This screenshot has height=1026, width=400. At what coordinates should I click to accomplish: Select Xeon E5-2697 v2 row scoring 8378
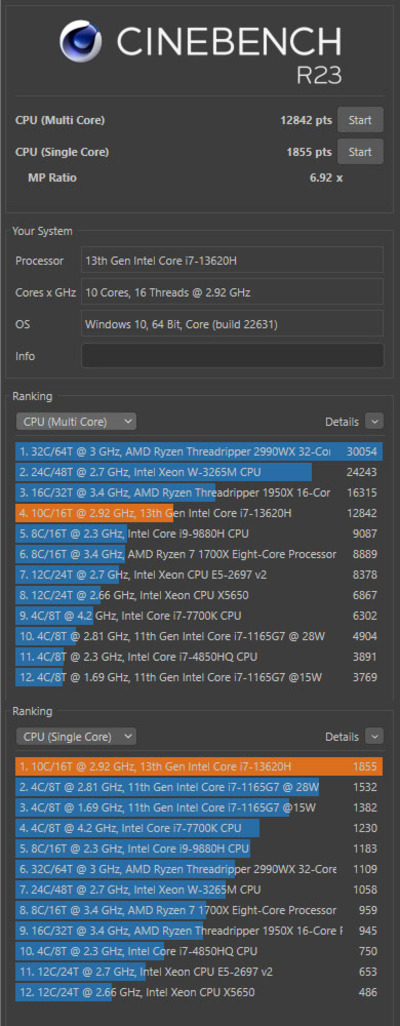[199, 575]
